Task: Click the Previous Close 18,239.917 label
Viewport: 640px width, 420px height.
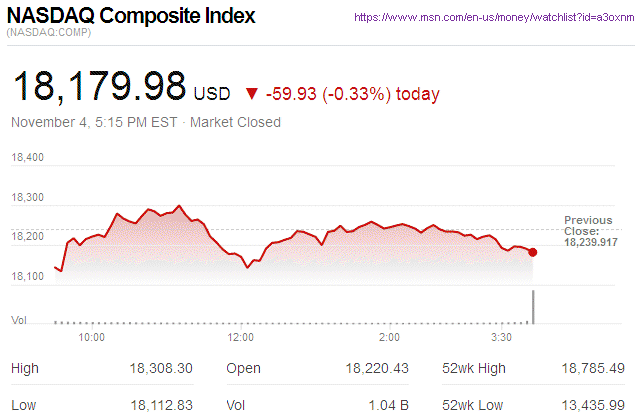Action: pyautogui.click(x=589, y=231)
